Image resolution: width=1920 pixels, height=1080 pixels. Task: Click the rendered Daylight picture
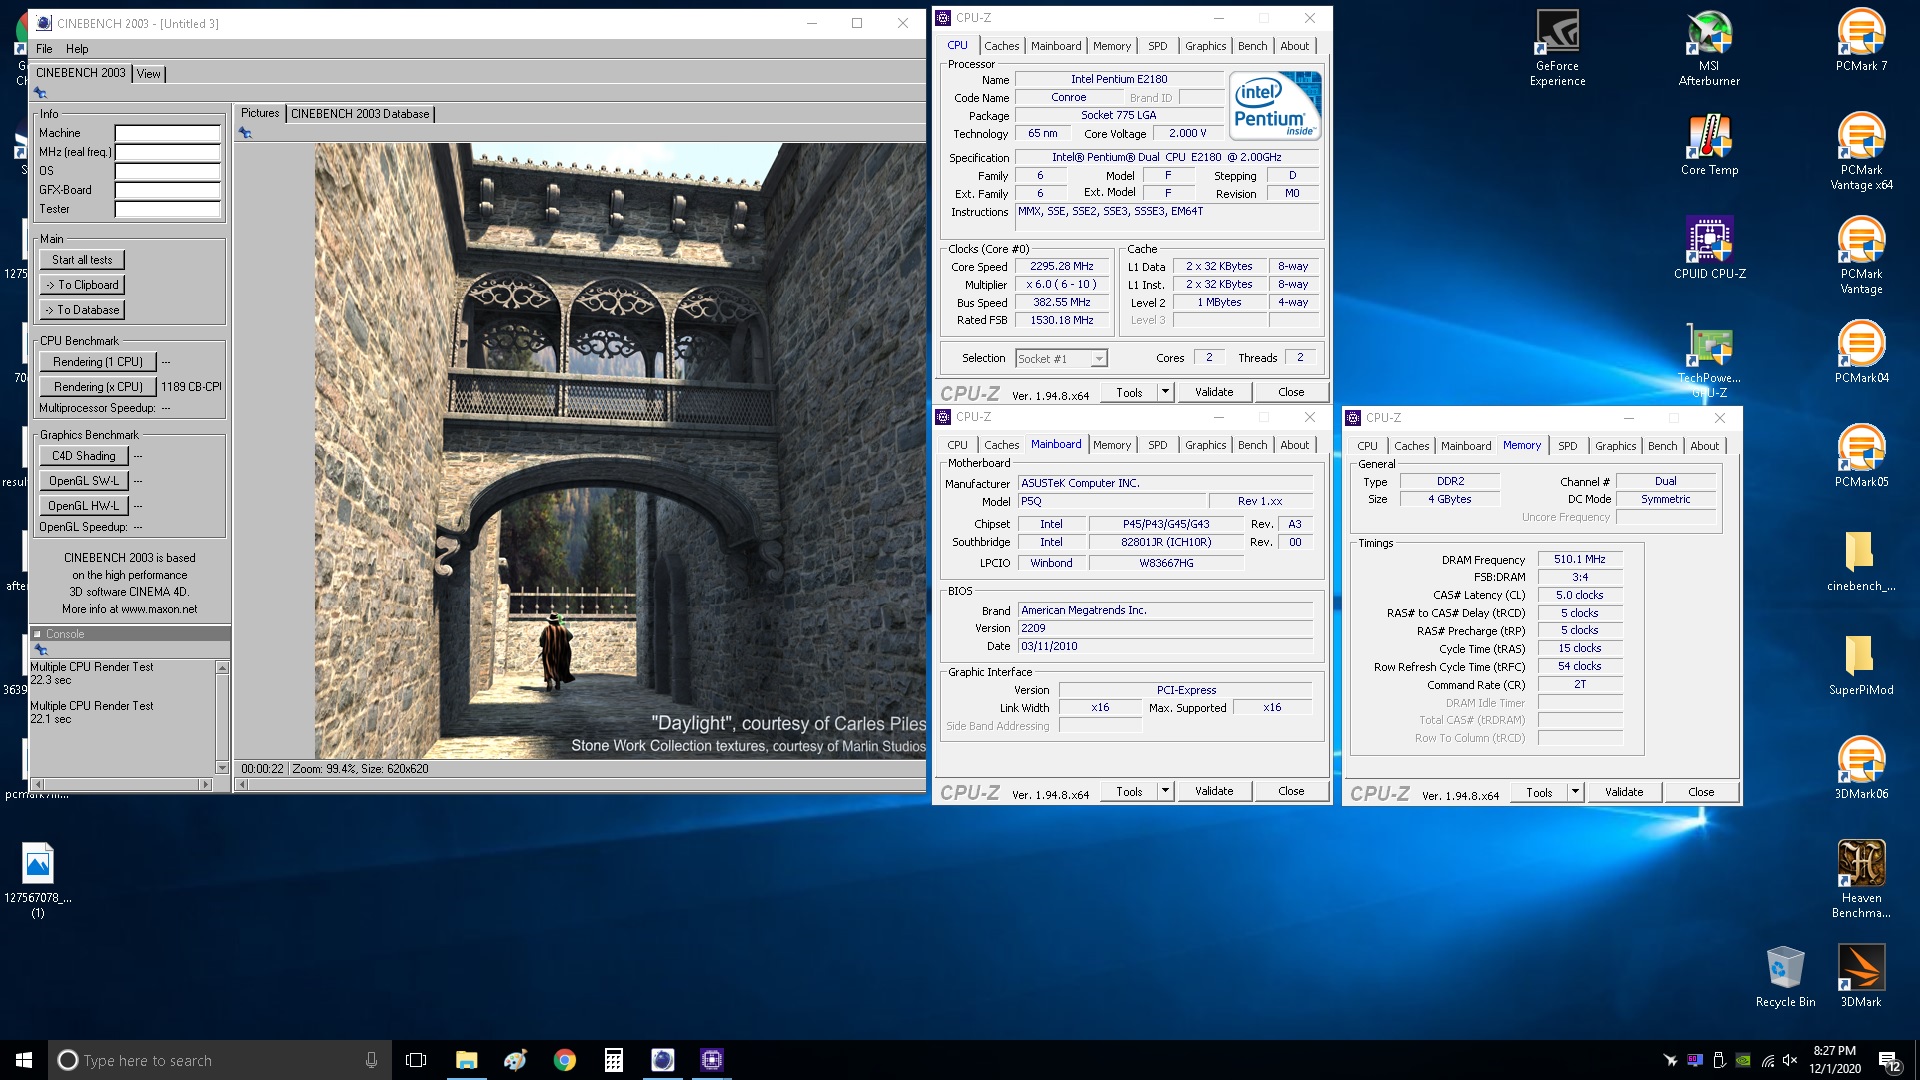[x=620, y=451]
